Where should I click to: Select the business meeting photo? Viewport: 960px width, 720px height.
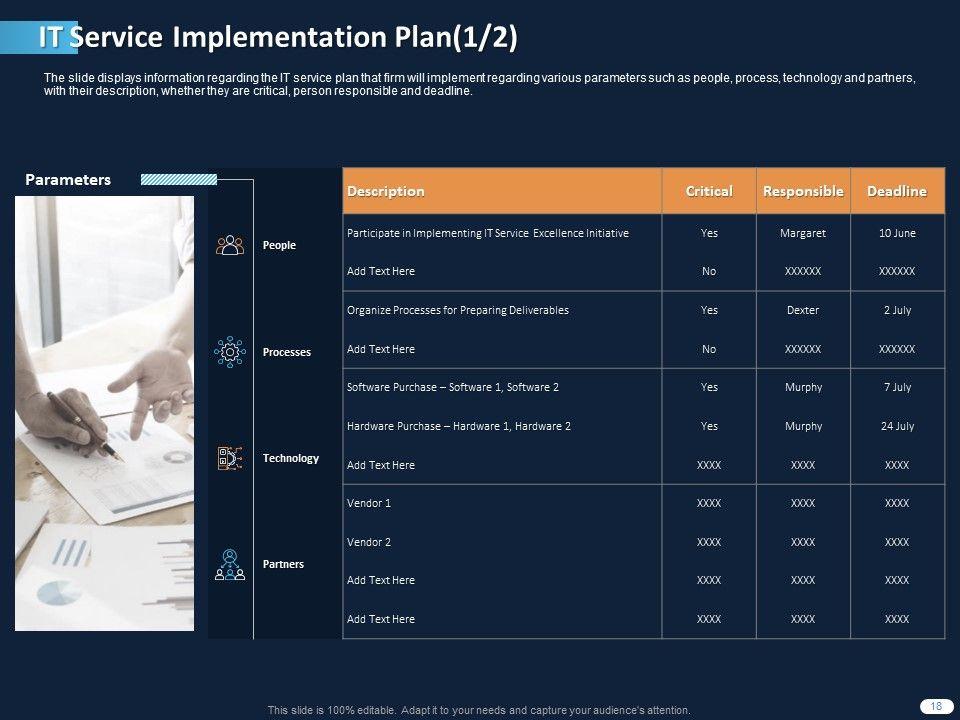(x=104, y=413)
